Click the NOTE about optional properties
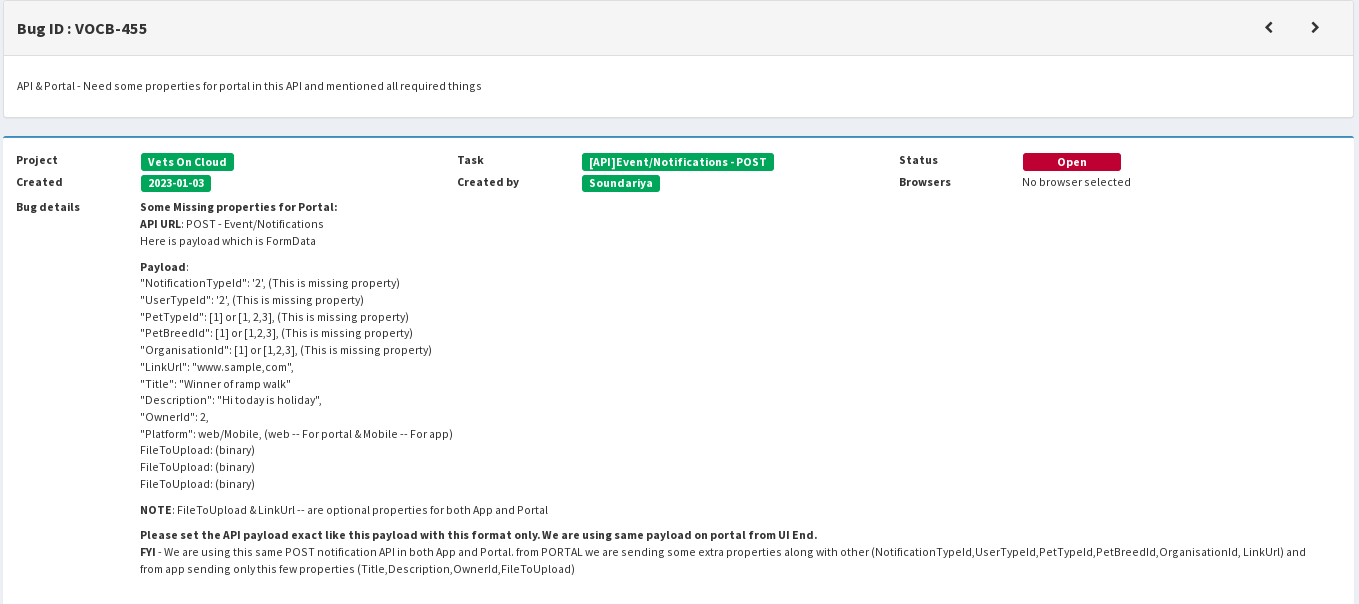 click(x=343, y=510)
